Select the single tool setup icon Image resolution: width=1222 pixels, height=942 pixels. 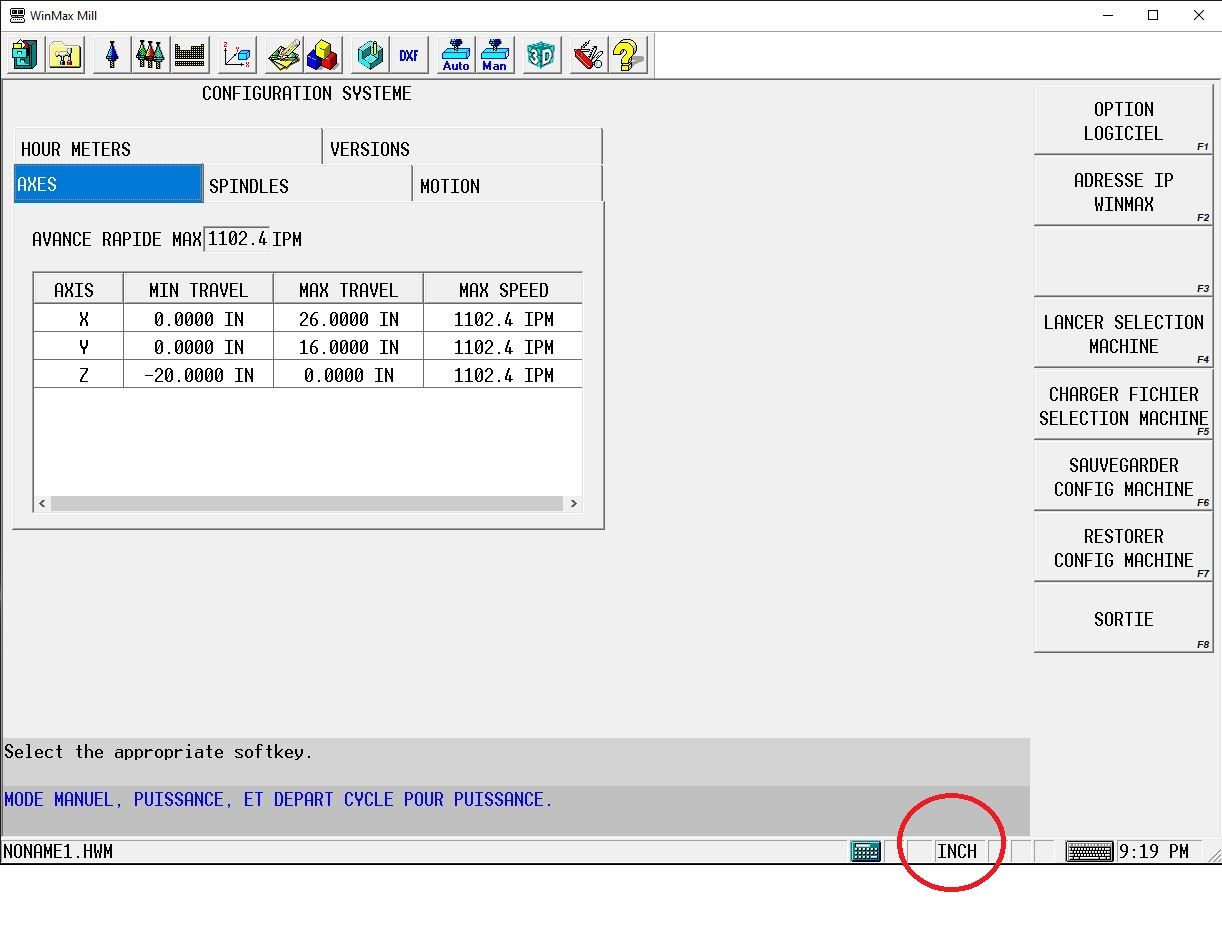[x=112, y=55]
